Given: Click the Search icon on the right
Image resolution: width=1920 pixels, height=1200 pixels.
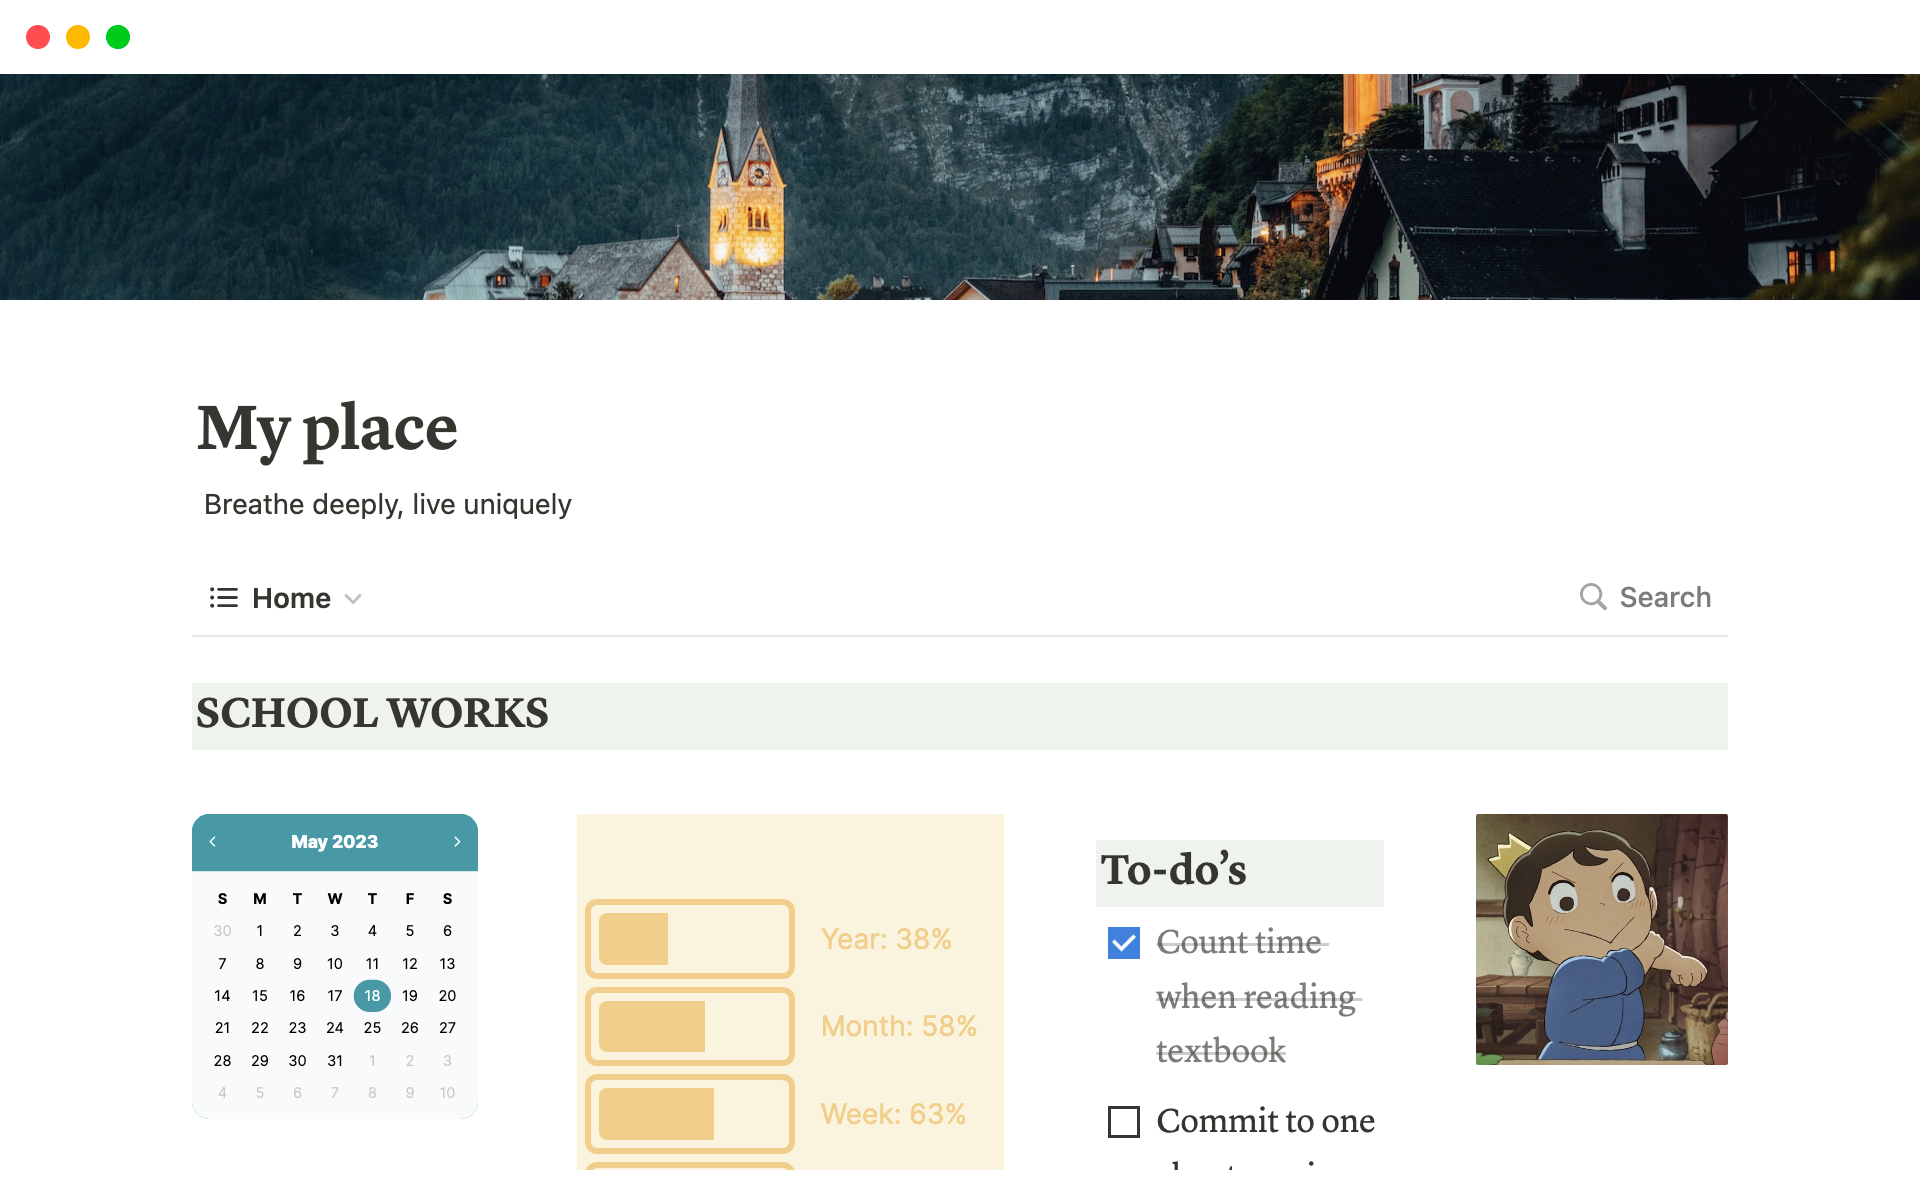Looking at the screenshot, I should point(1594,597).
